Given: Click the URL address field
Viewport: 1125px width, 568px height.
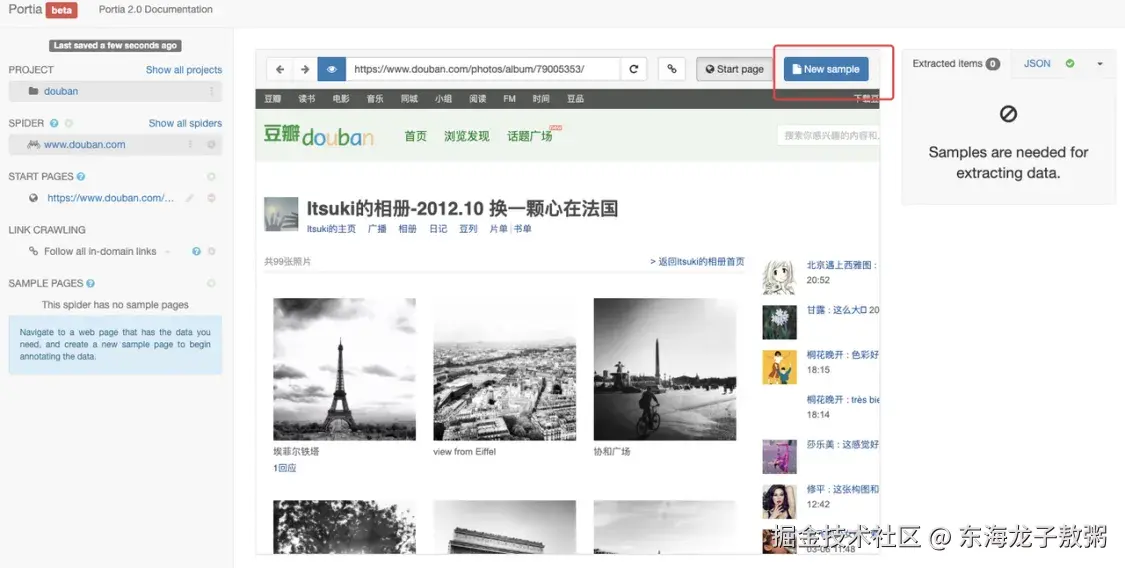Looking at the screenshot, I should point(483,70).
